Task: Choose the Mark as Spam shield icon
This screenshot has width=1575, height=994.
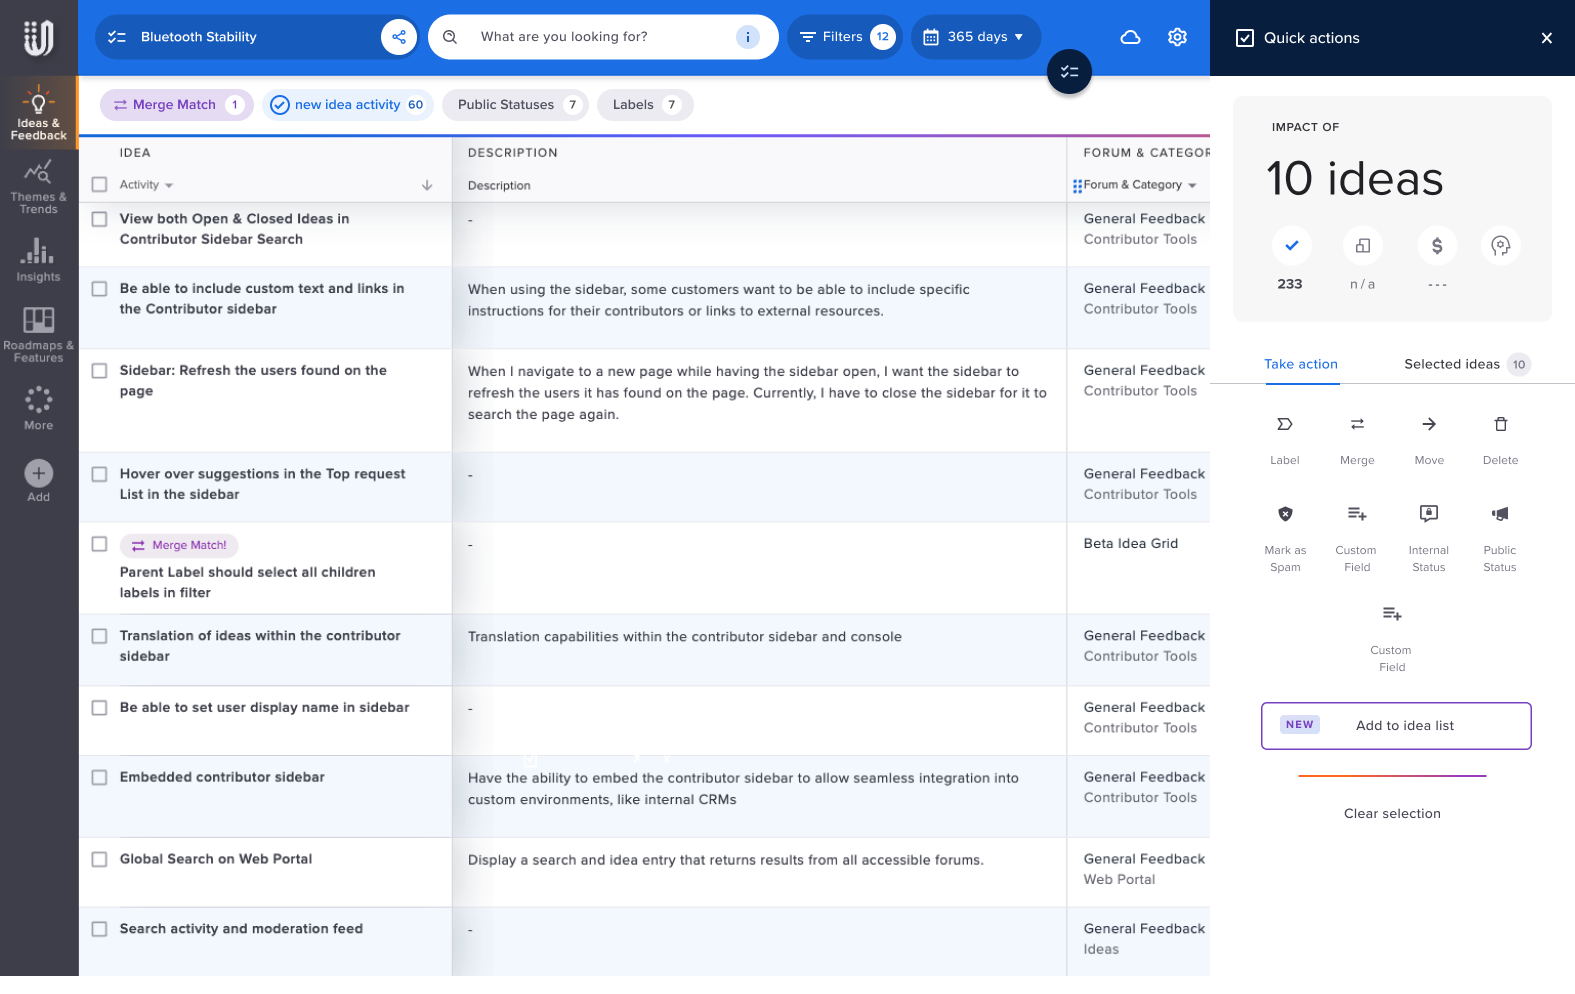Action: click(1285, 514)
